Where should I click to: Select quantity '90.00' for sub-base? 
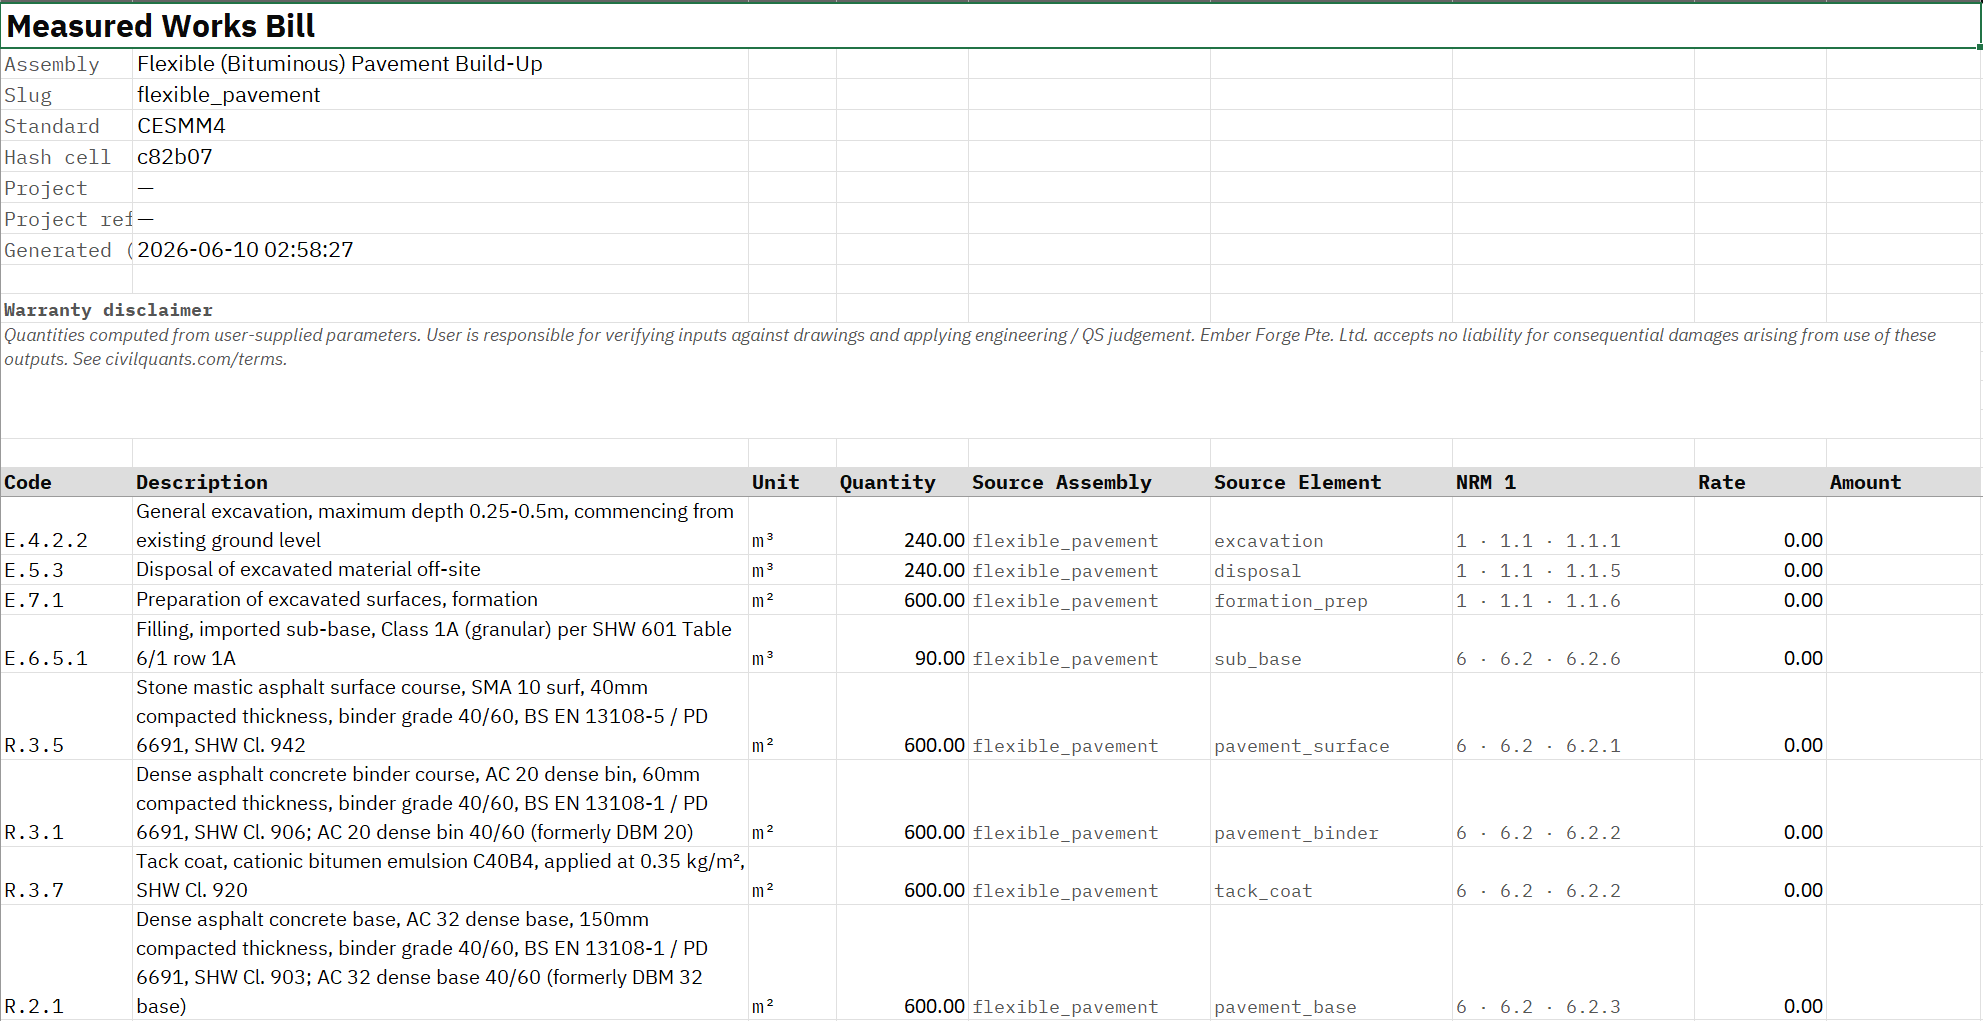902,644
